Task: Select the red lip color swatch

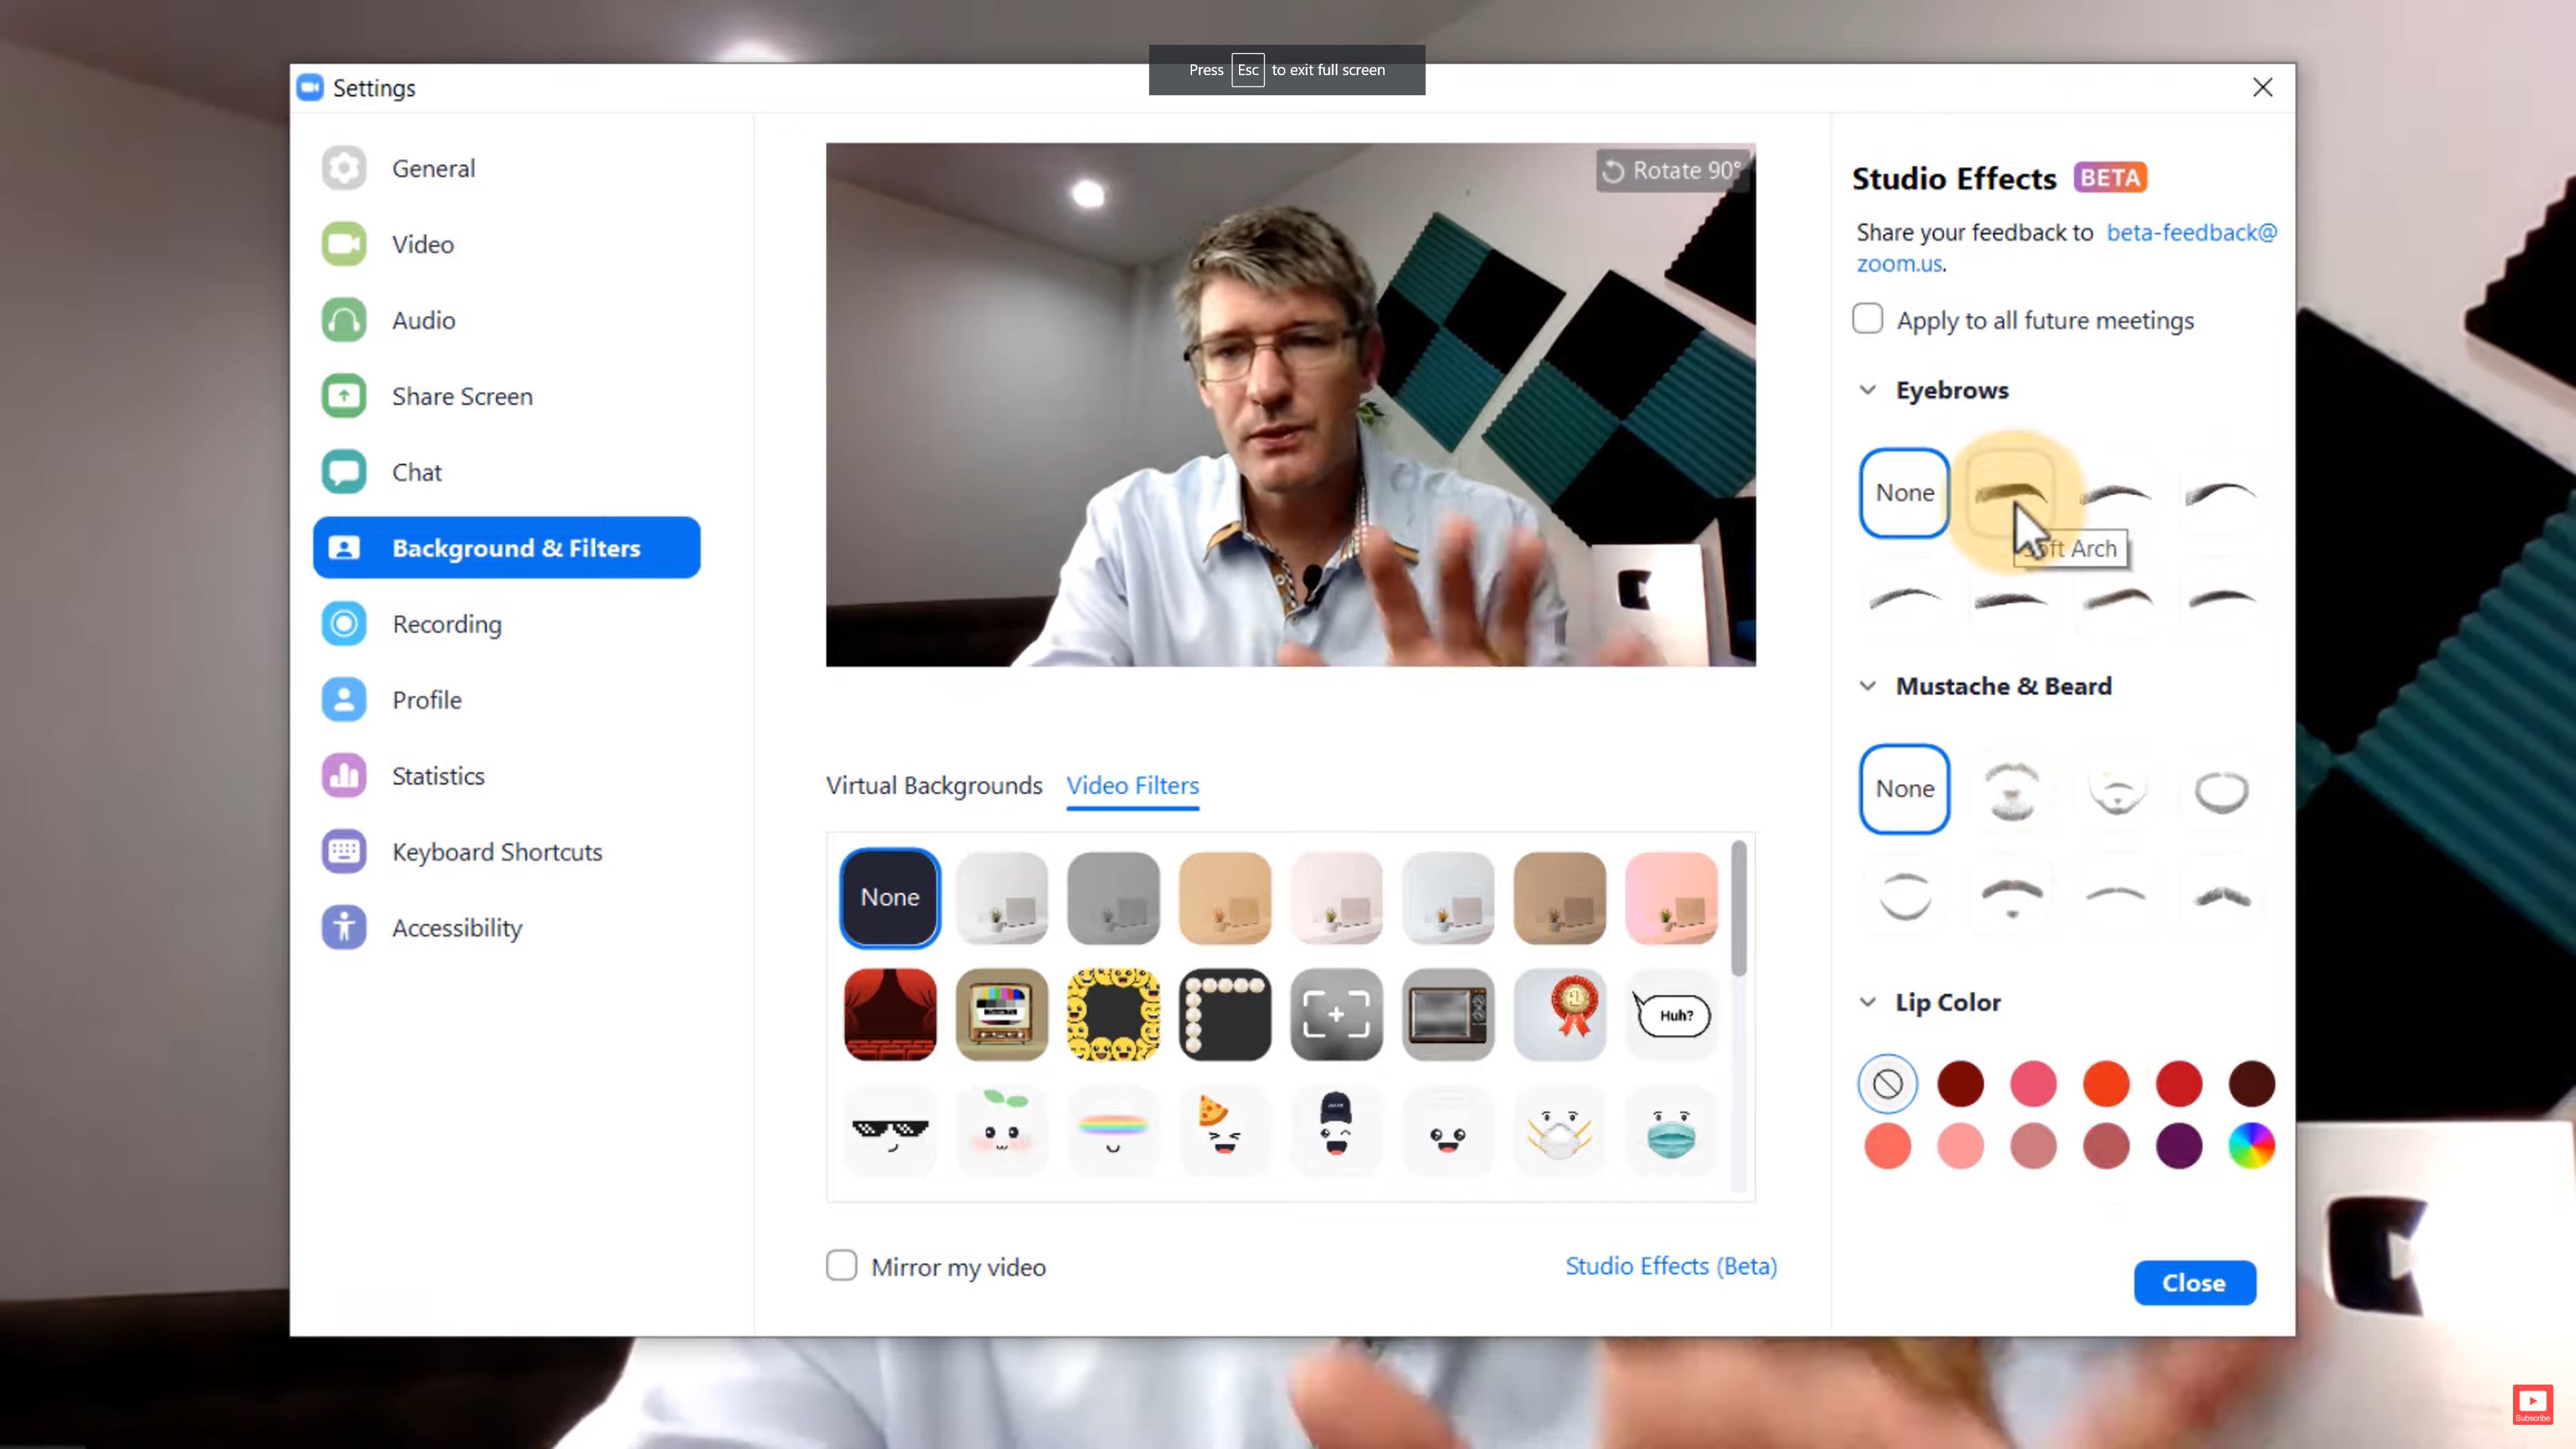Action: click(2178, 1081)
